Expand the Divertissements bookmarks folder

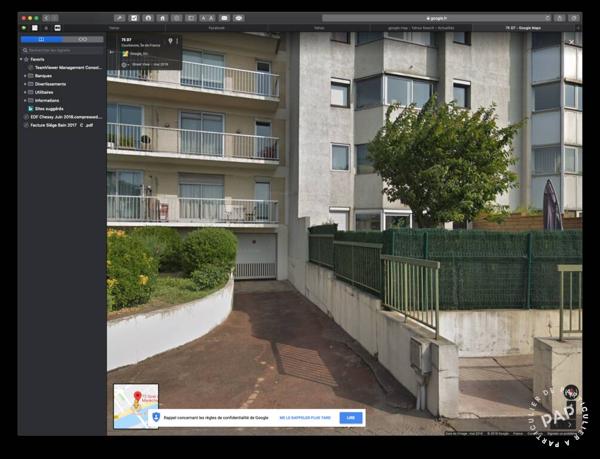click(x=26, y=84)
